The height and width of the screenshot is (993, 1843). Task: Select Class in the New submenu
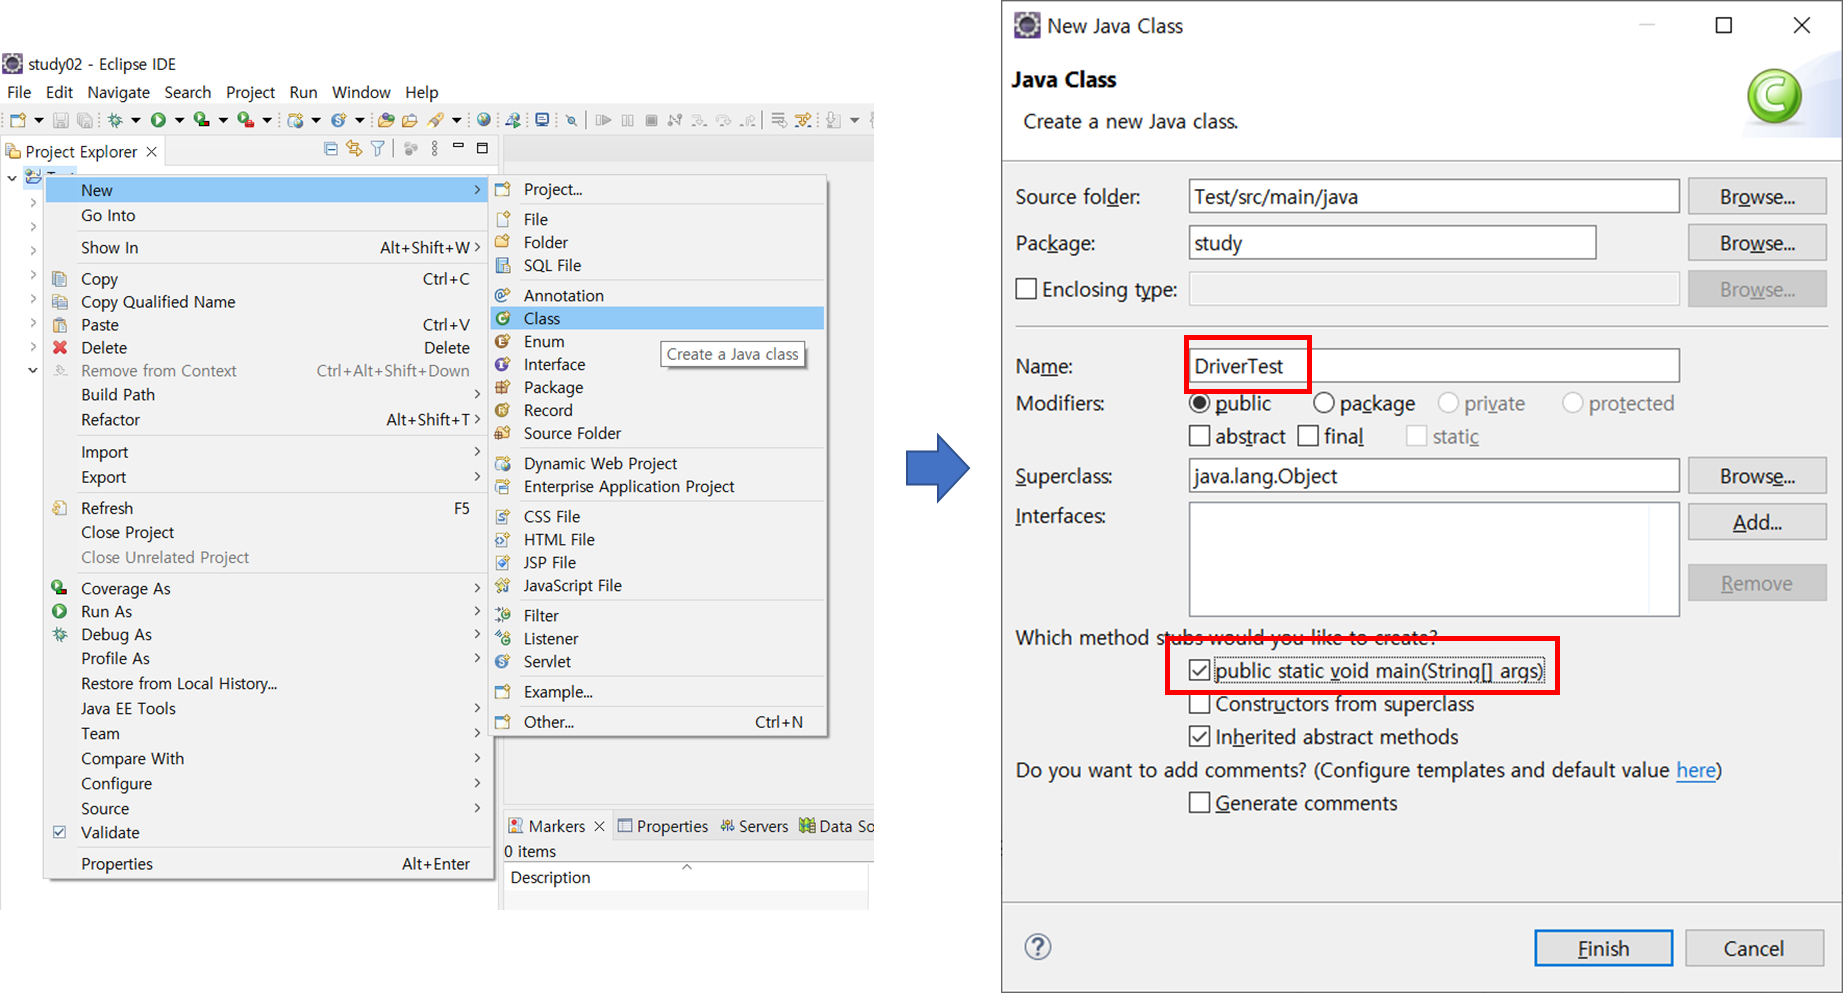tap(658, 318)
